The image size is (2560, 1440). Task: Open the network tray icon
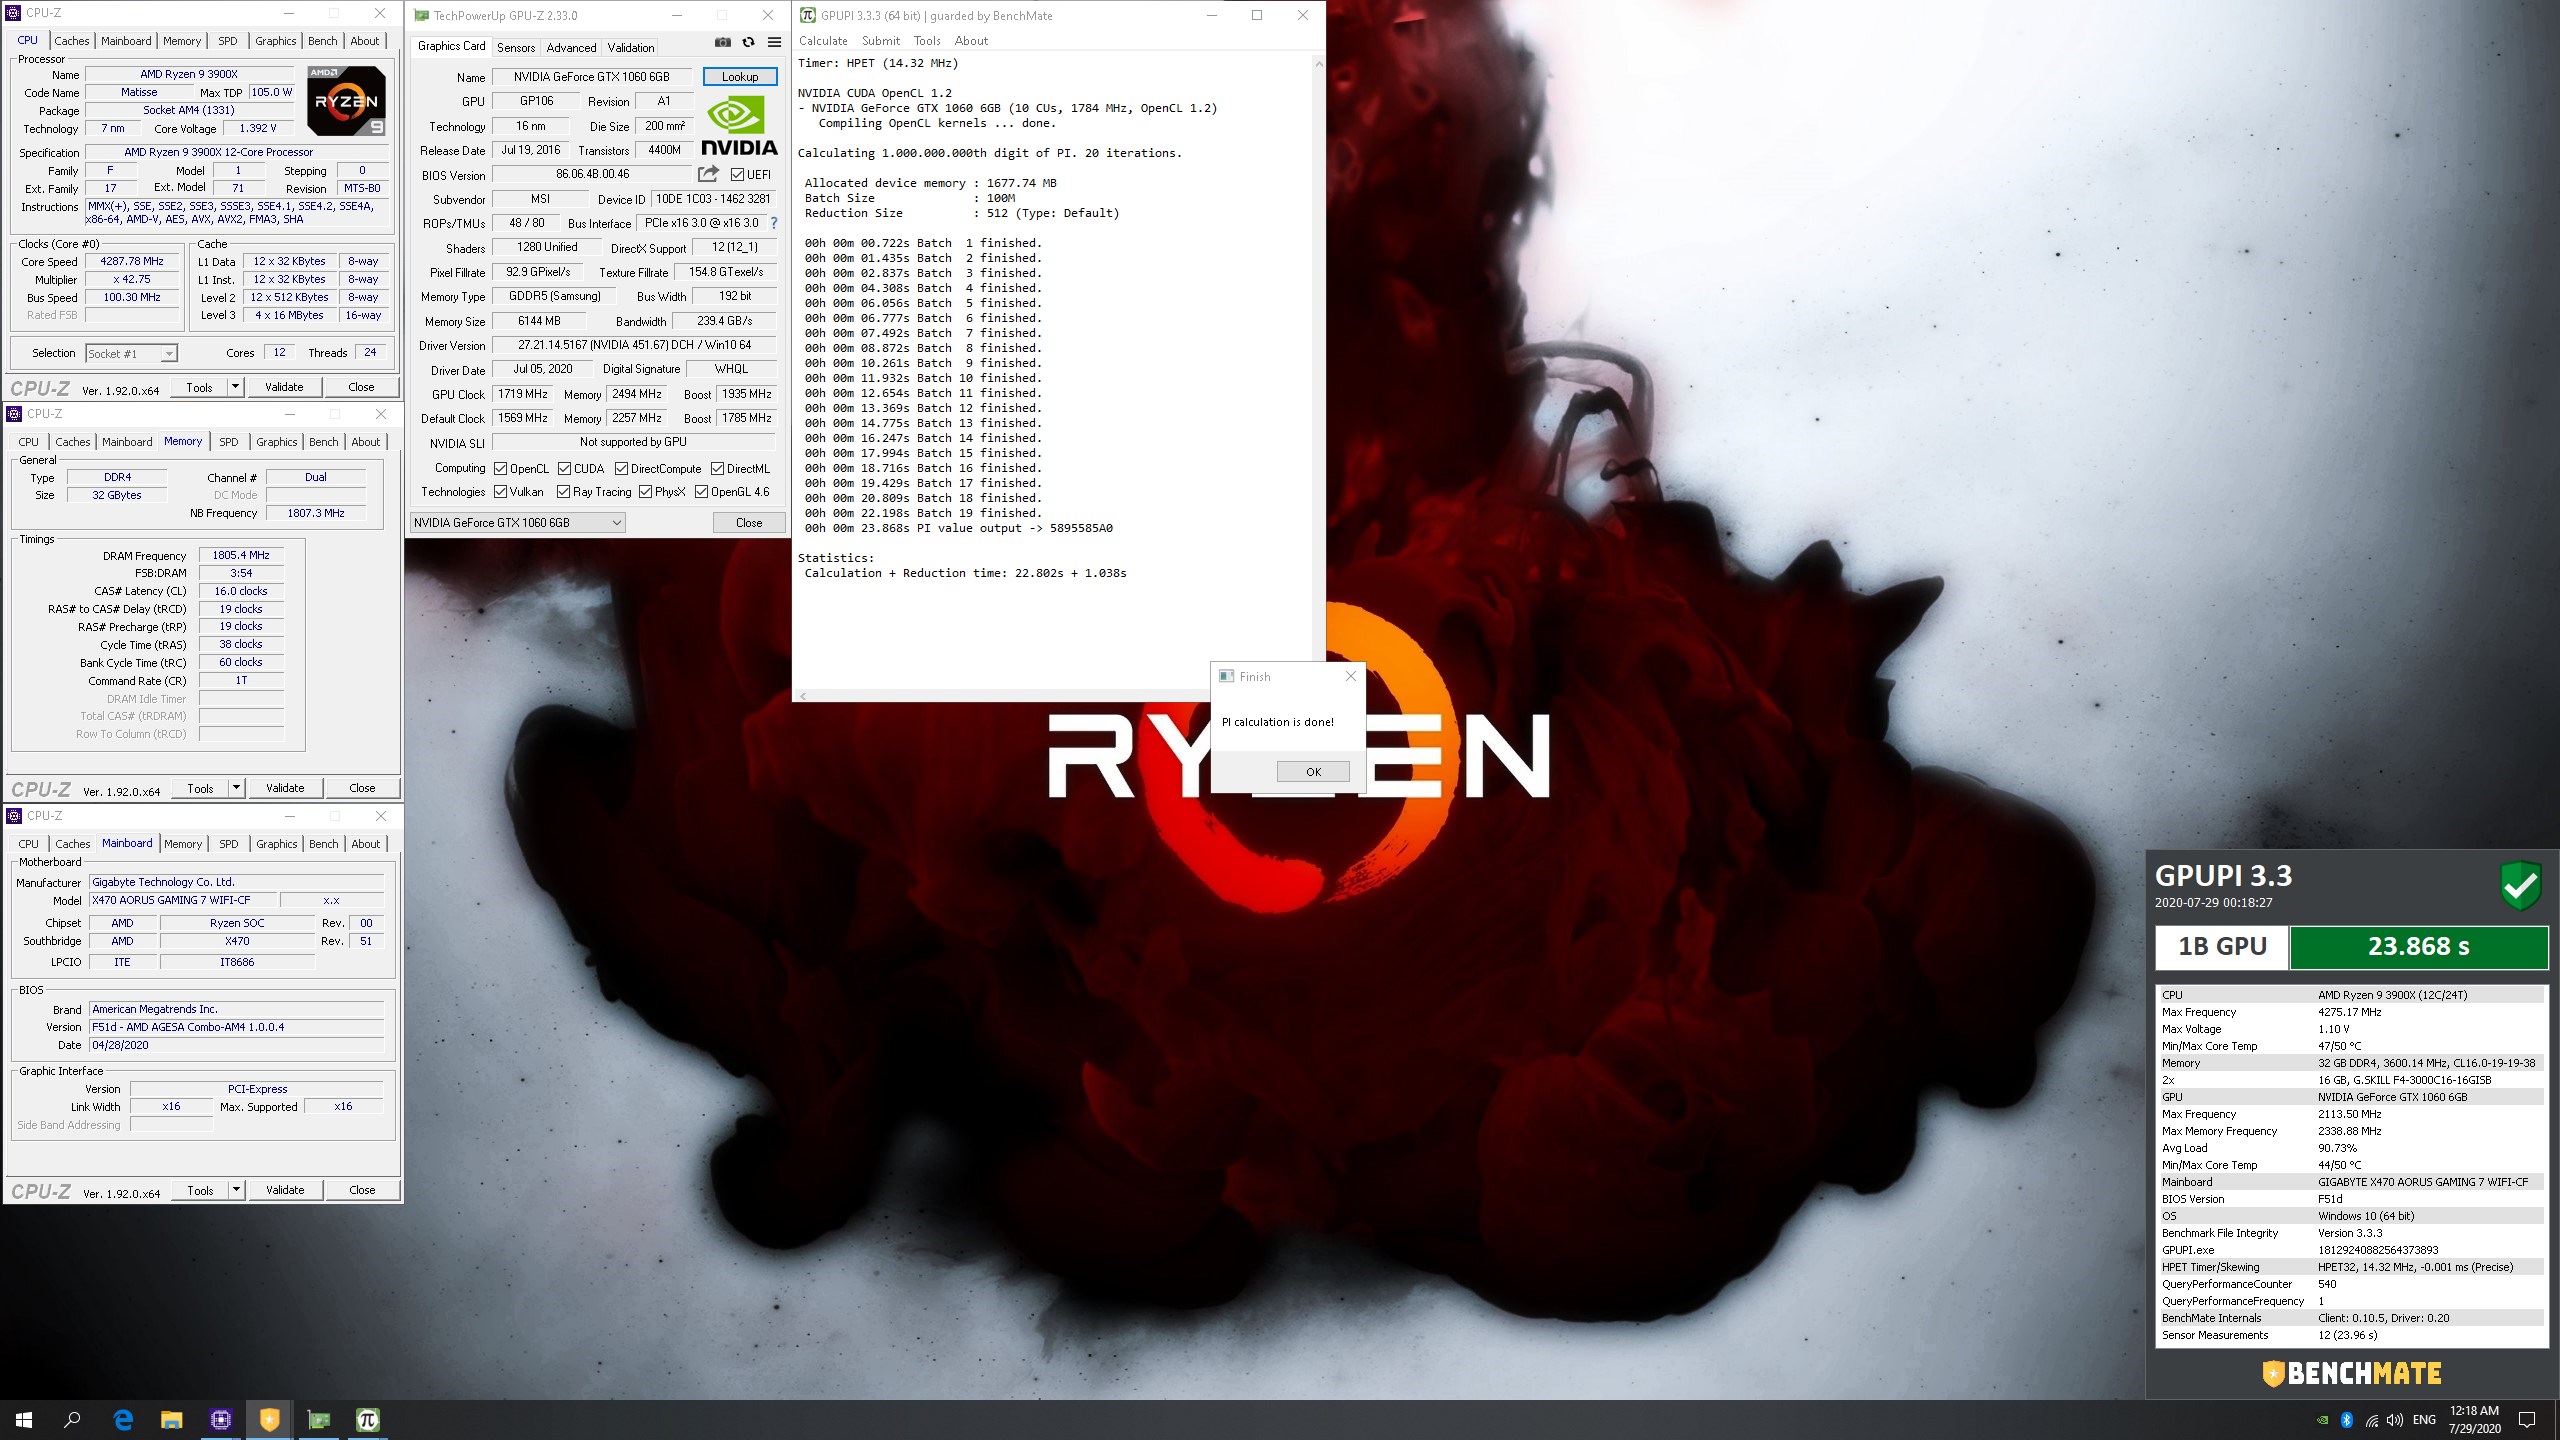2371,1420
